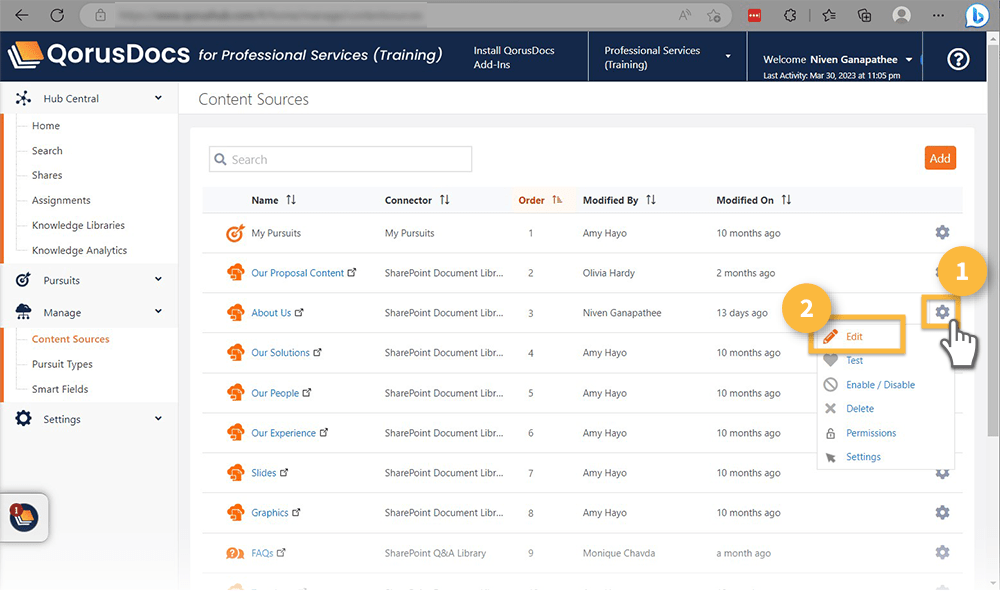1000x608 pixels.
Task: Click the red extension icon in the browser toolbar
Action: [x=754, y=15]
